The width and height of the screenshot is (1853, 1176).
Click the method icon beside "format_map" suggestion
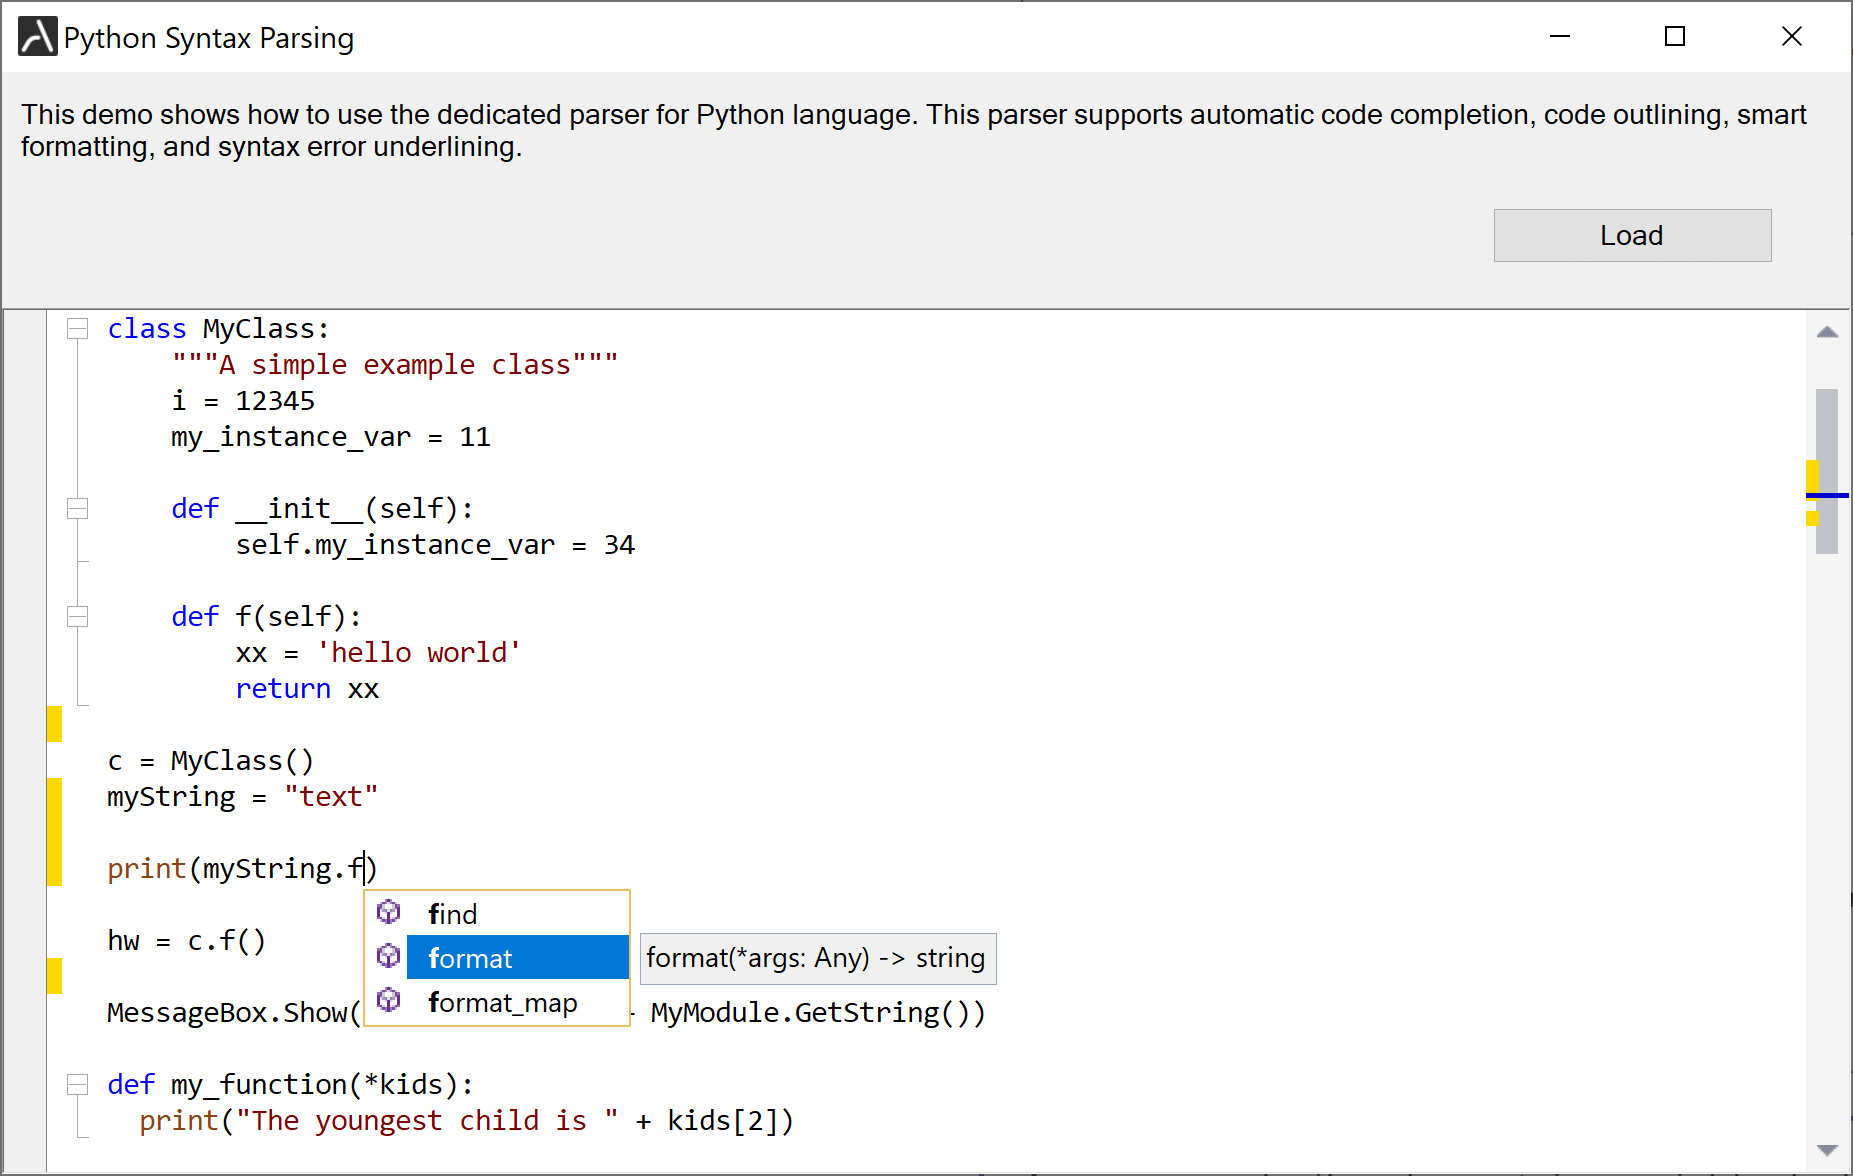tap(388, 1002)
